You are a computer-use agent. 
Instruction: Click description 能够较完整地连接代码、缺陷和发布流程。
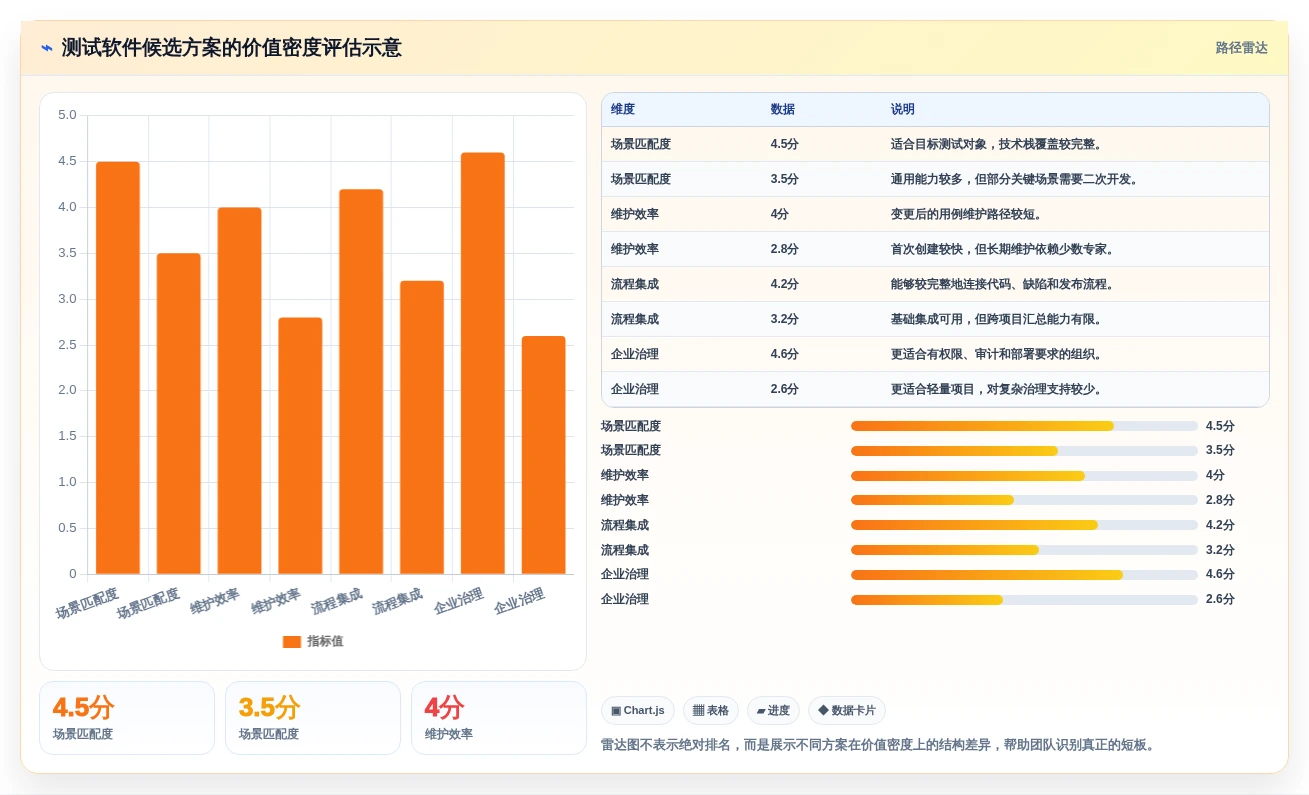tap(1005, 284)
